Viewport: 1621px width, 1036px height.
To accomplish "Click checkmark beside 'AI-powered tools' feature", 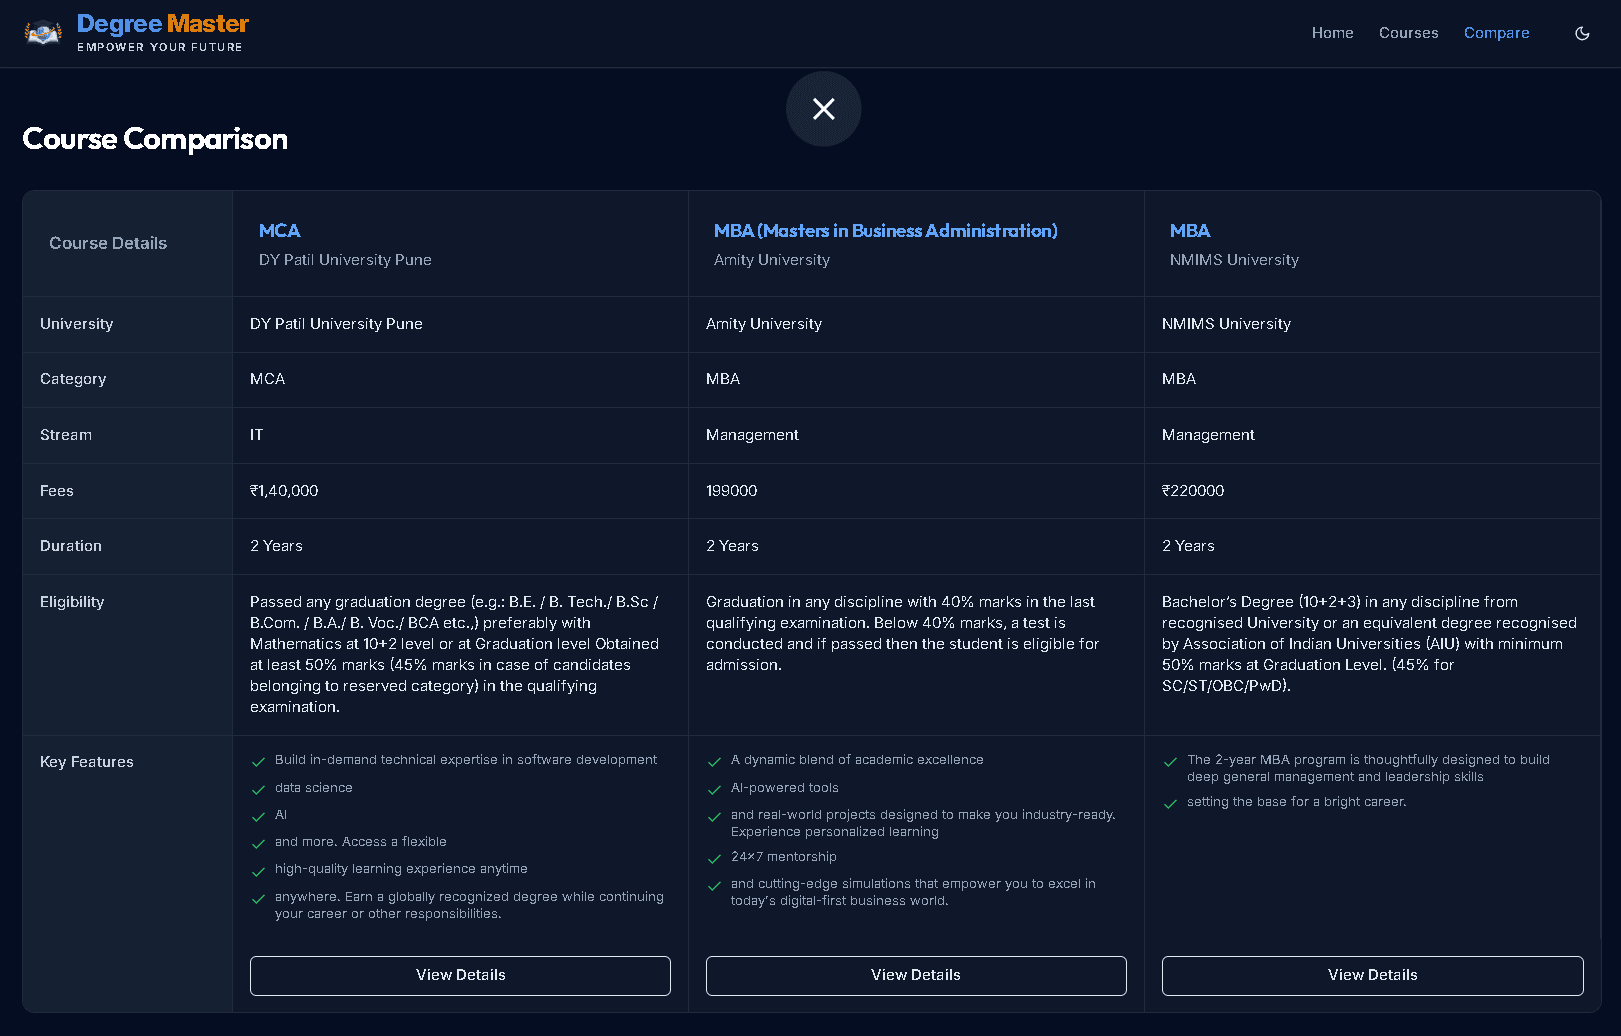I will (714, 790).
